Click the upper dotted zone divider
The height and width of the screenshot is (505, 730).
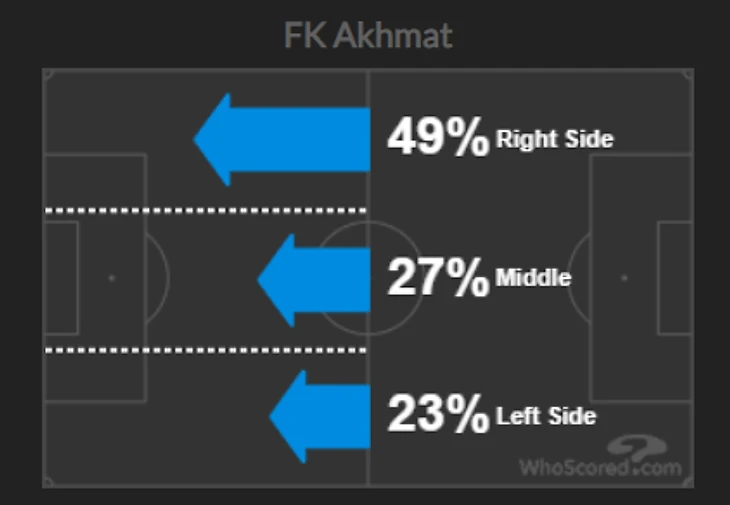click(x=206, y=210)
